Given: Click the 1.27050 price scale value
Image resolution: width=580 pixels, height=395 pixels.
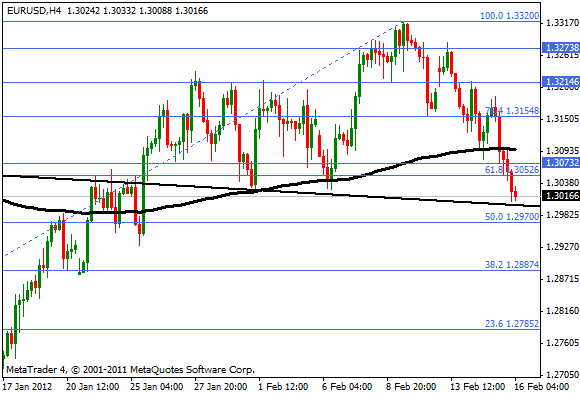Looking at the screenshot, I should [x=562, y=375].
